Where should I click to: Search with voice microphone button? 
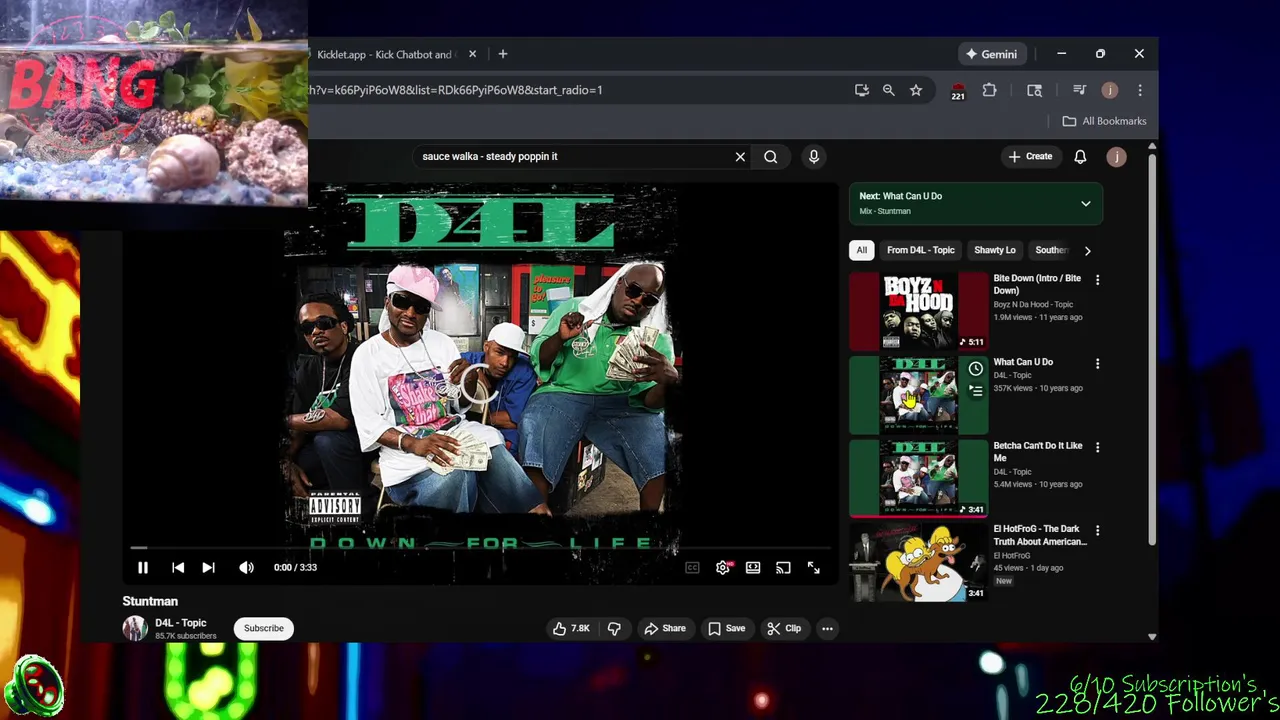[x=814, y=157]
